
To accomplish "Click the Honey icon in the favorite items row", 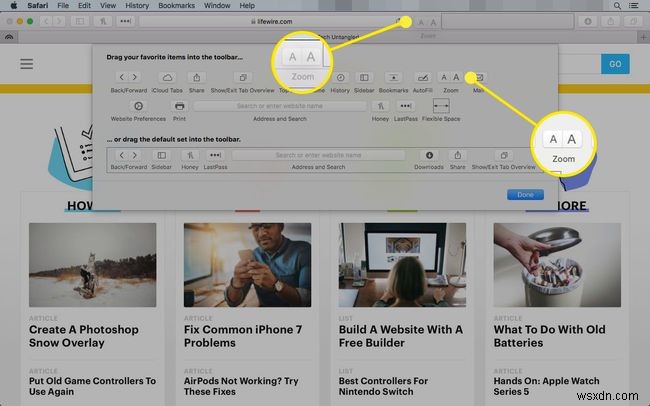I will (380, 106).
